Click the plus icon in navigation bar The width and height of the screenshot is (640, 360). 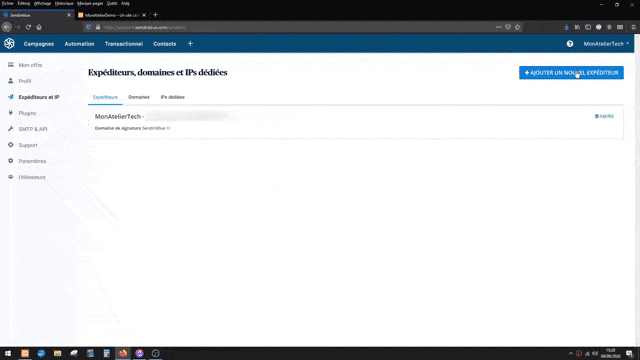coord(190,43)
